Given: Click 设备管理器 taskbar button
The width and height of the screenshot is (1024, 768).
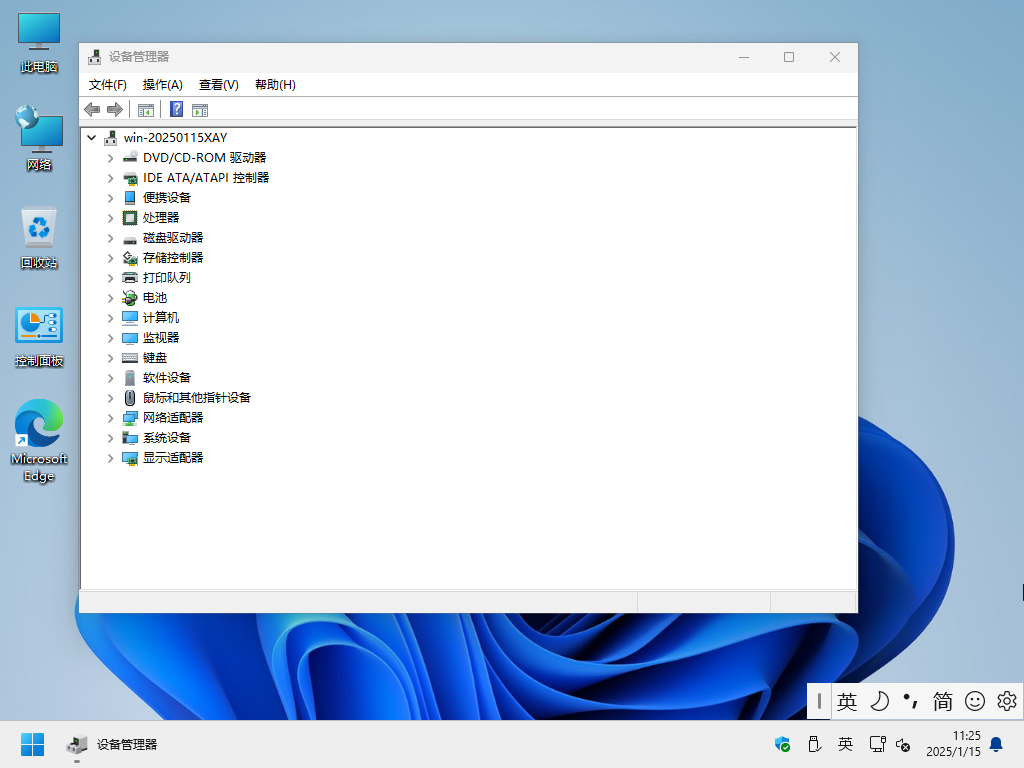Looking at the screenshot, I should pyautogui.click(x=112, y=744).
